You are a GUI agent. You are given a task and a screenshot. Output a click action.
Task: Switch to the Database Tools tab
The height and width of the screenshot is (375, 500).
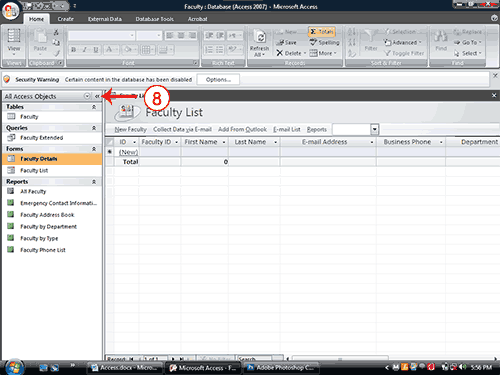[x=154, y=19]
